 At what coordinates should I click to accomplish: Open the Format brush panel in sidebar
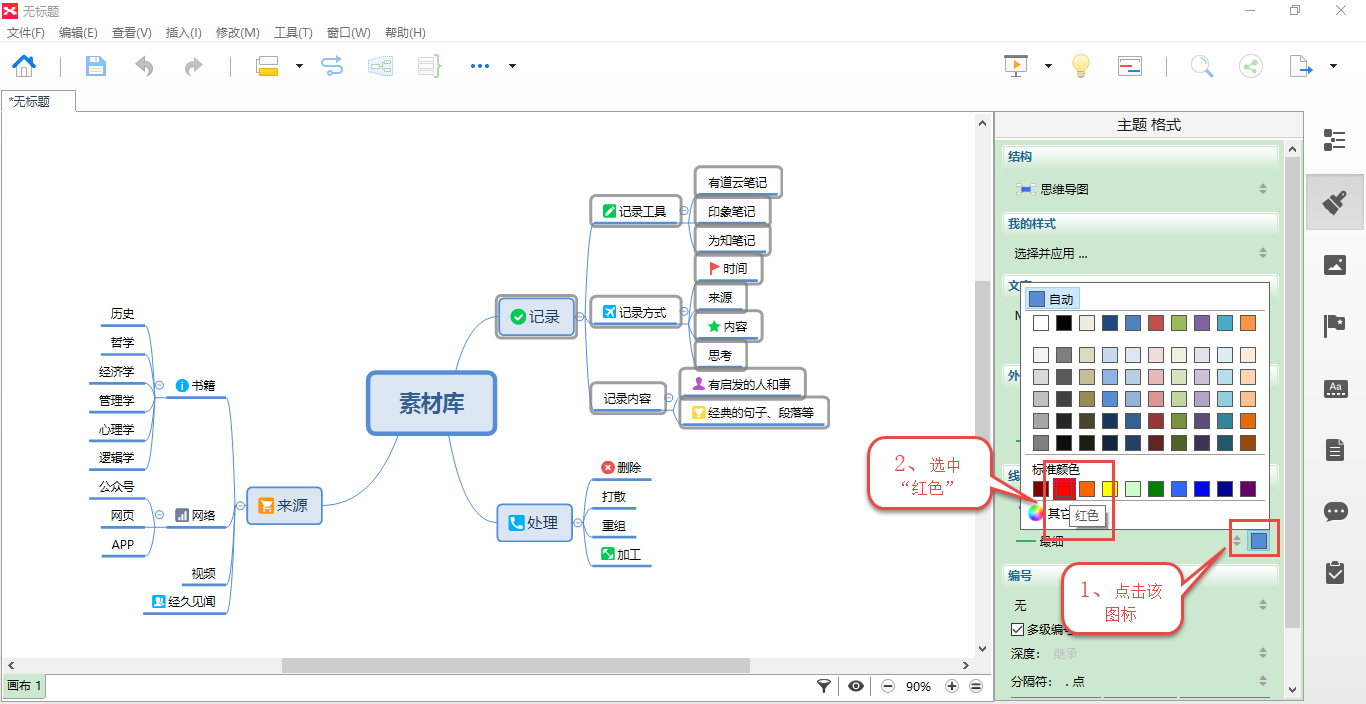(1335, 203)
